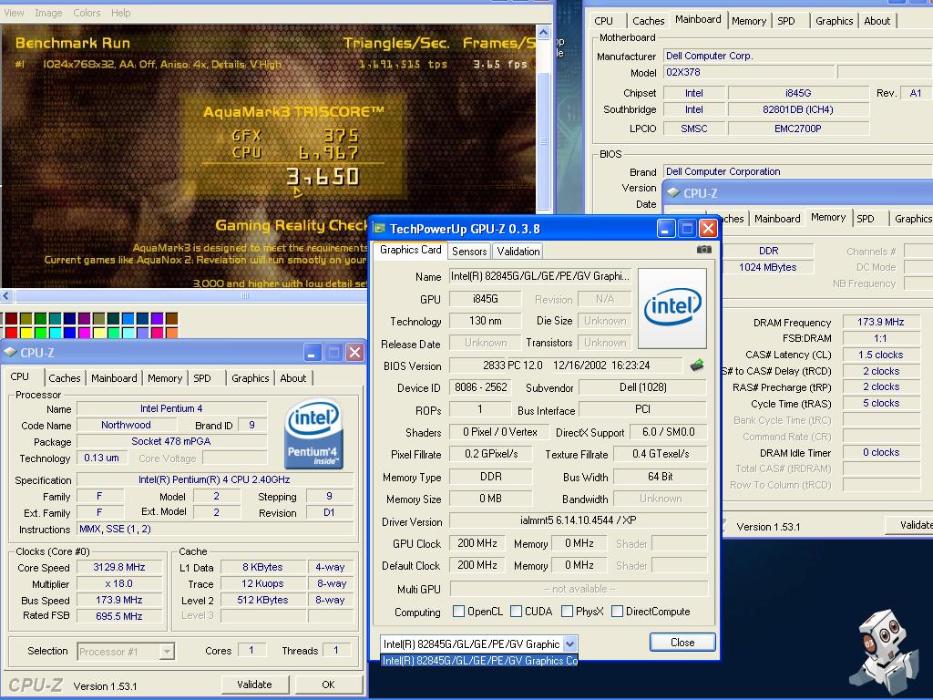Pick the orange color swatch
Viewport: 933px width, 700px height.
click(x=172, y=333)
